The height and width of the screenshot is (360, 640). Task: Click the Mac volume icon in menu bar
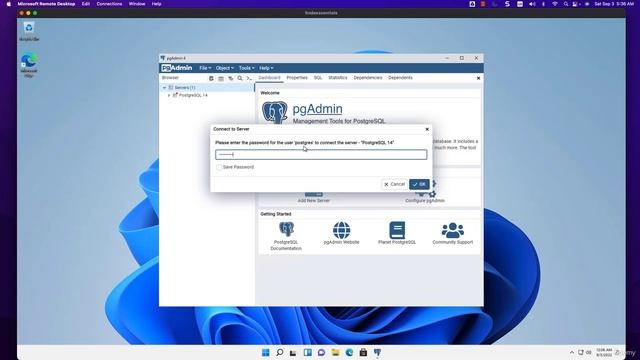pyautogui.click(x=532, y=4)
